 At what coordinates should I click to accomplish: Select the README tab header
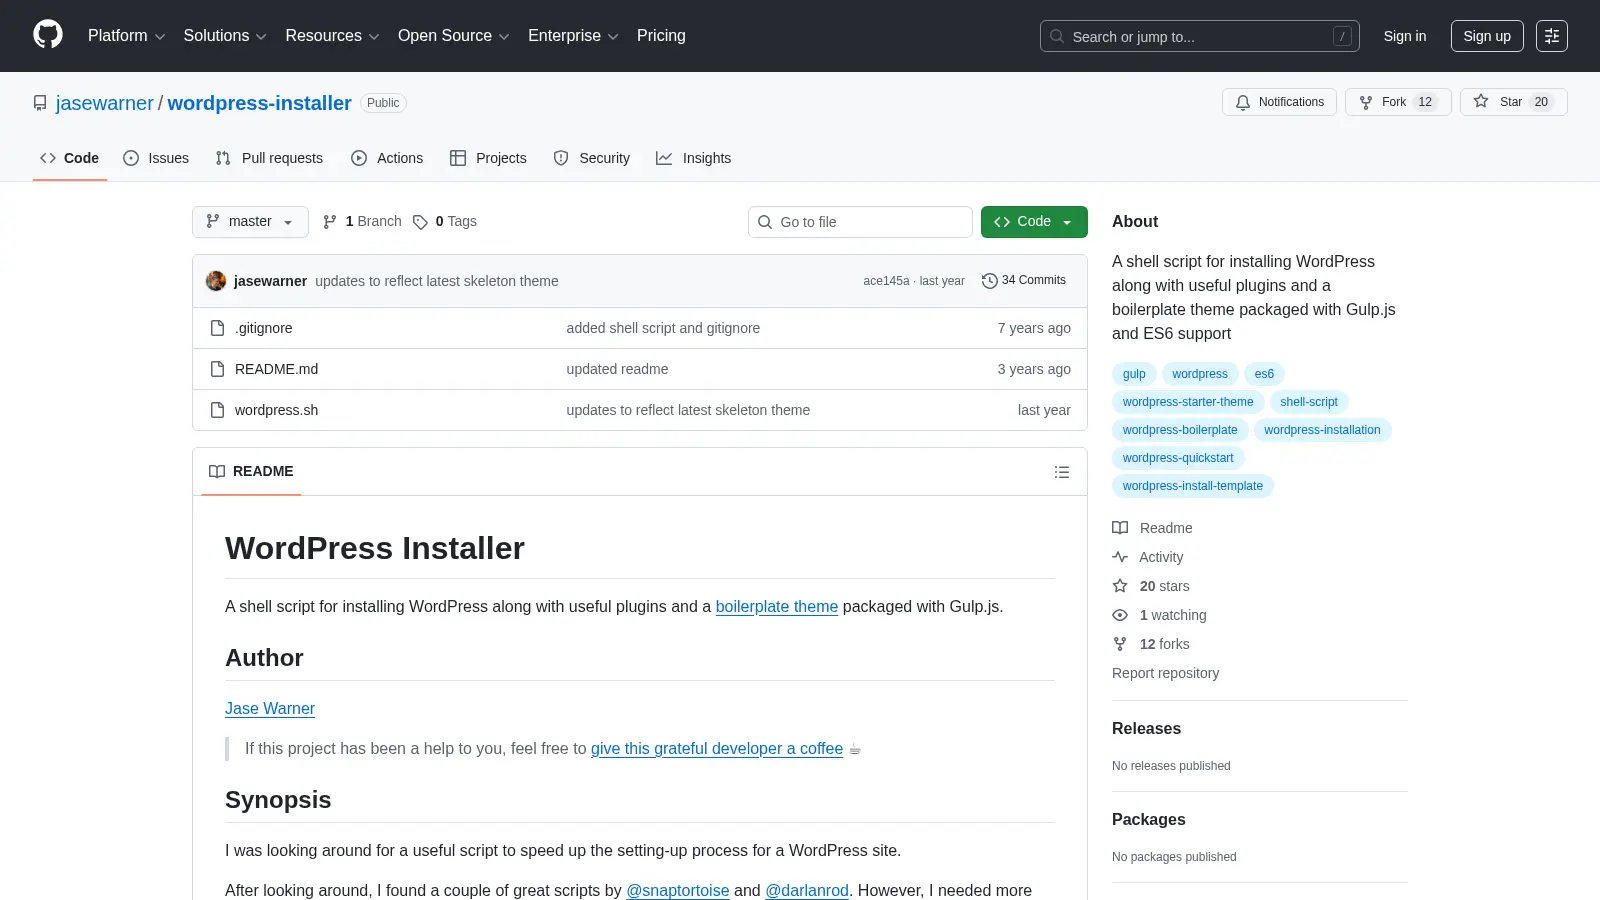pos(251,471)
